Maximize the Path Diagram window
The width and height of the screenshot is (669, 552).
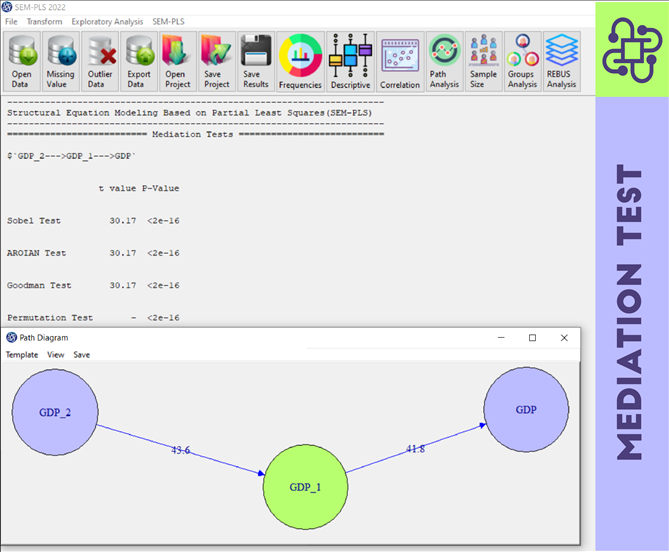coord(532,337)
